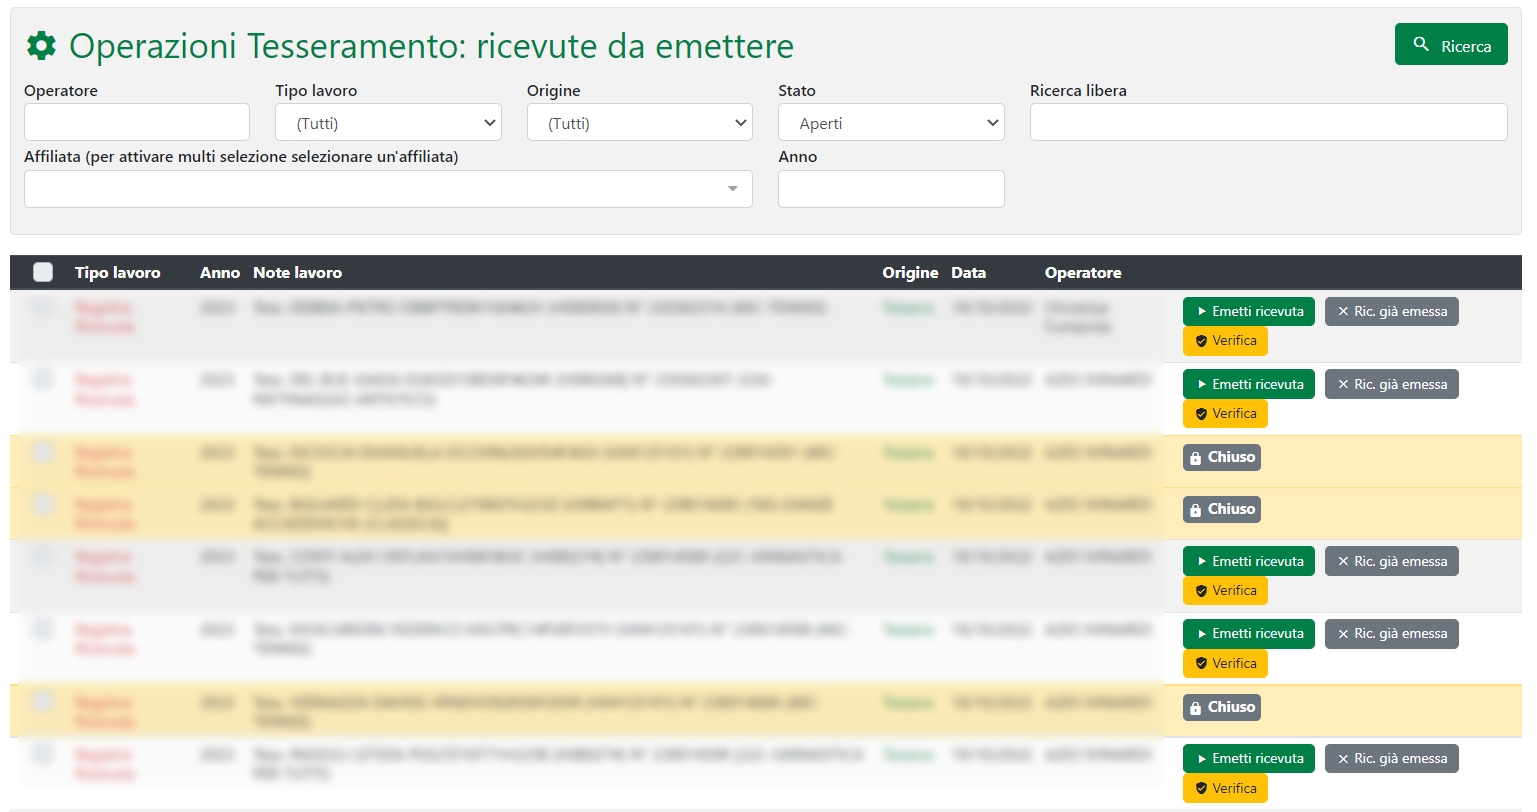Check the first table row's checkbox

tap(43, 307)
